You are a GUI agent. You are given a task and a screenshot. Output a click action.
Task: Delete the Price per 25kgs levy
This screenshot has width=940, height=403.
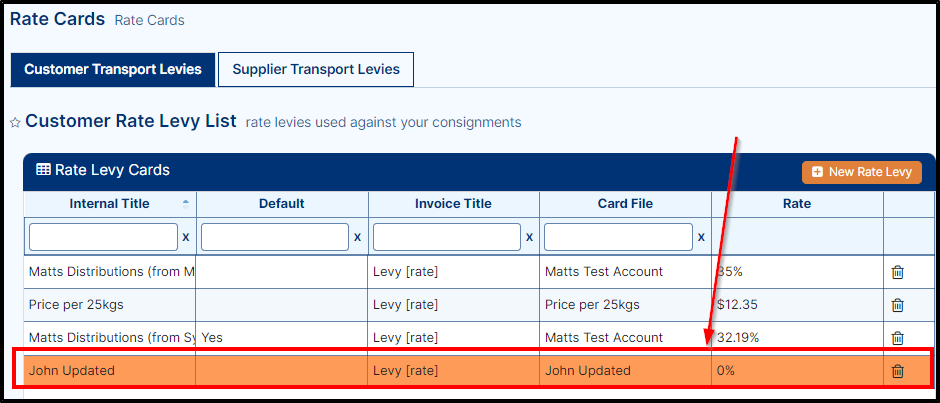pyautogui.click(x=897, y=305)
